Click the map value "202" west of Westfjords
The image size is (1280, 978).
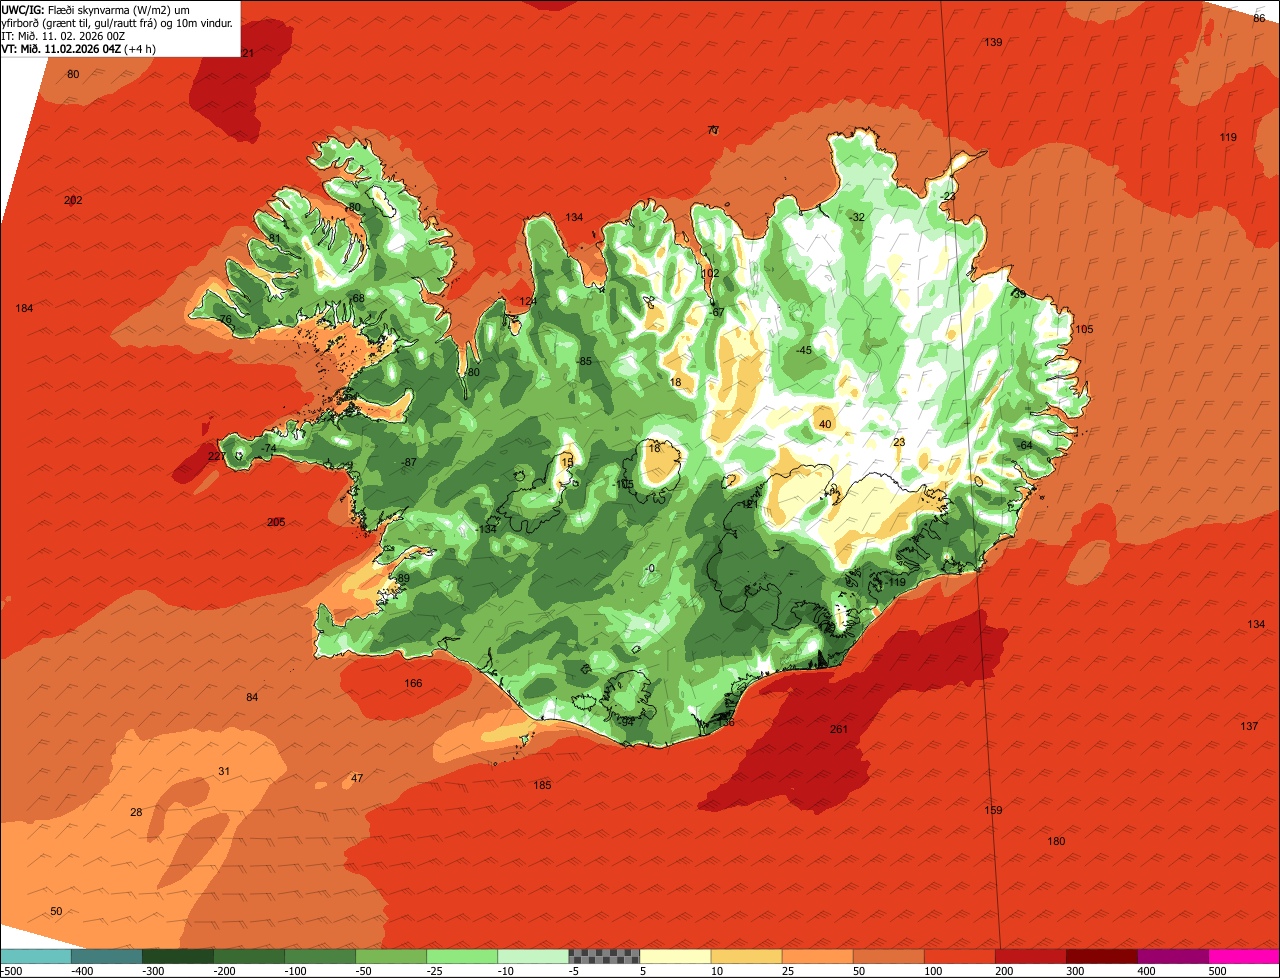click(73, 200)
